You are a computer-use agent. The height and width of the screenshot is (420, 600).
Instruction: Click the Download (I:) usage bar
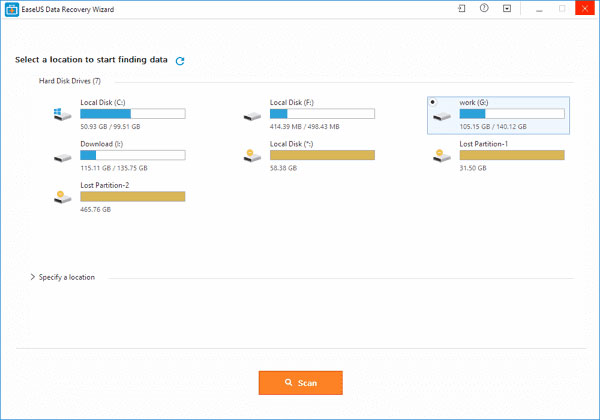click(132, 155)
